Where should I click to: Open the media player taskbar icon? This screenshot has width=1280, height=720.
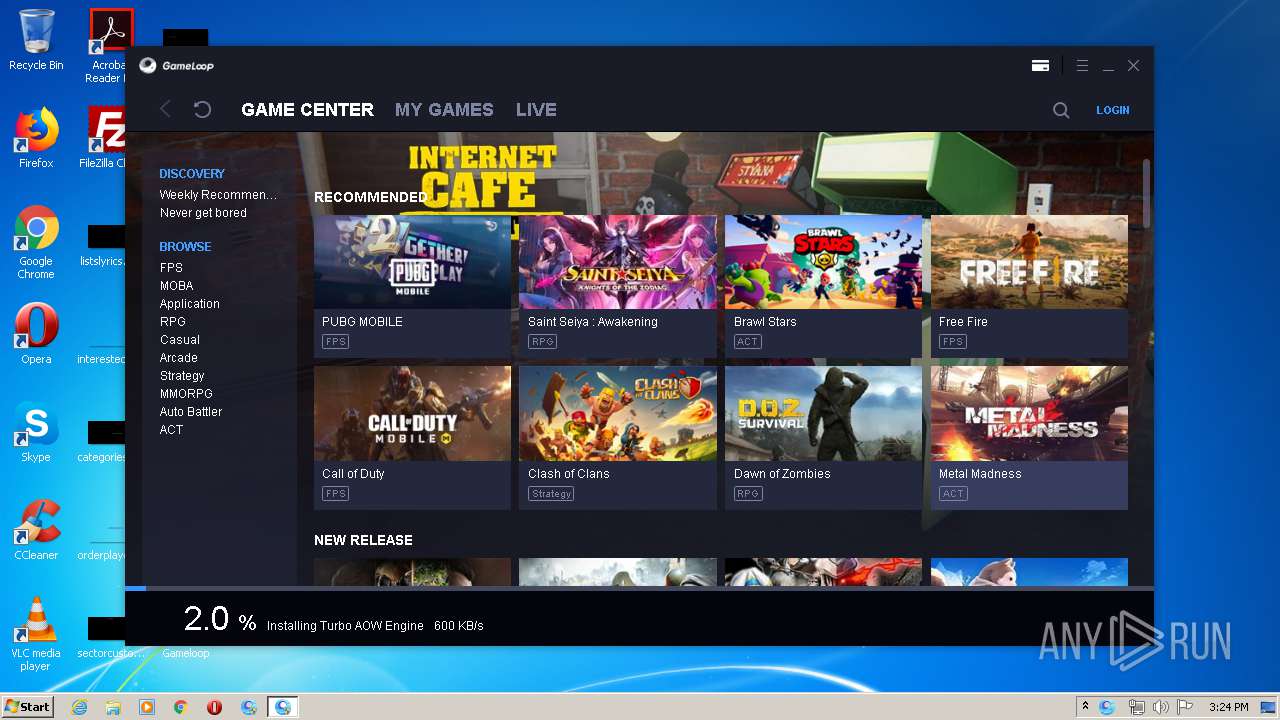coord(147,707)
